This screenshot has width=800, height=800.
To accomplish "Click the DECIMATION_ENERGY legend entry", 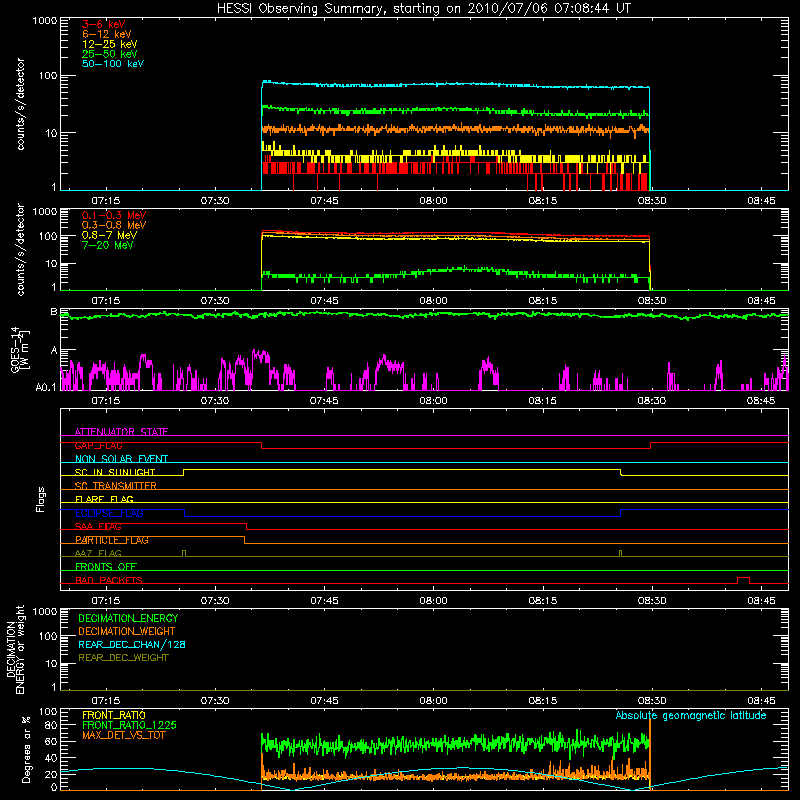I will (128, 618).
